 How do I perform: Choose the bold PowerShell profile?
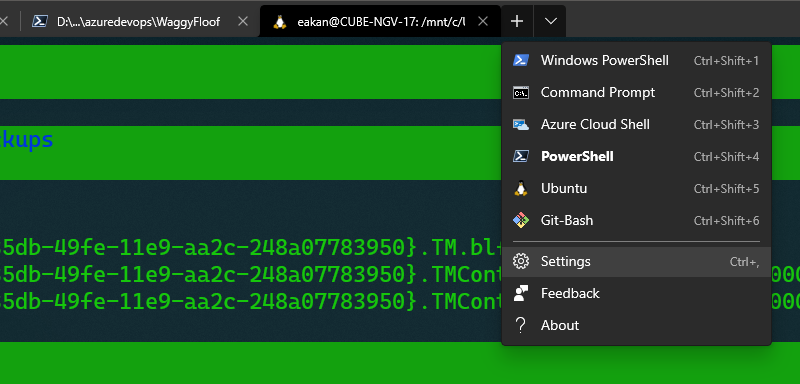[x=636, y=157]
